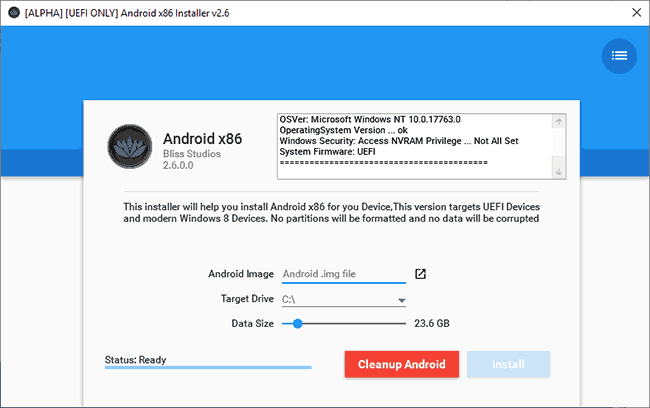Click the window title text
The image size is (650, 408).
[127, 13]
